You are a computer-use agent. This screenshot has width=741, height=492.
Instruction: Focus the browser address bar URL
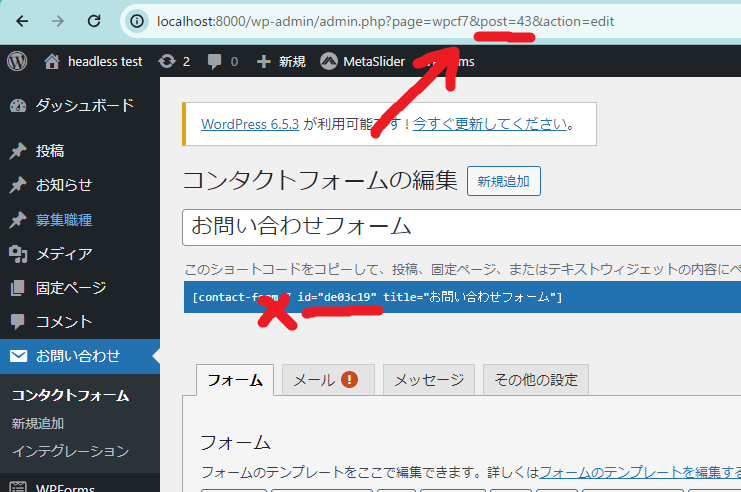[x=385, y=21]
